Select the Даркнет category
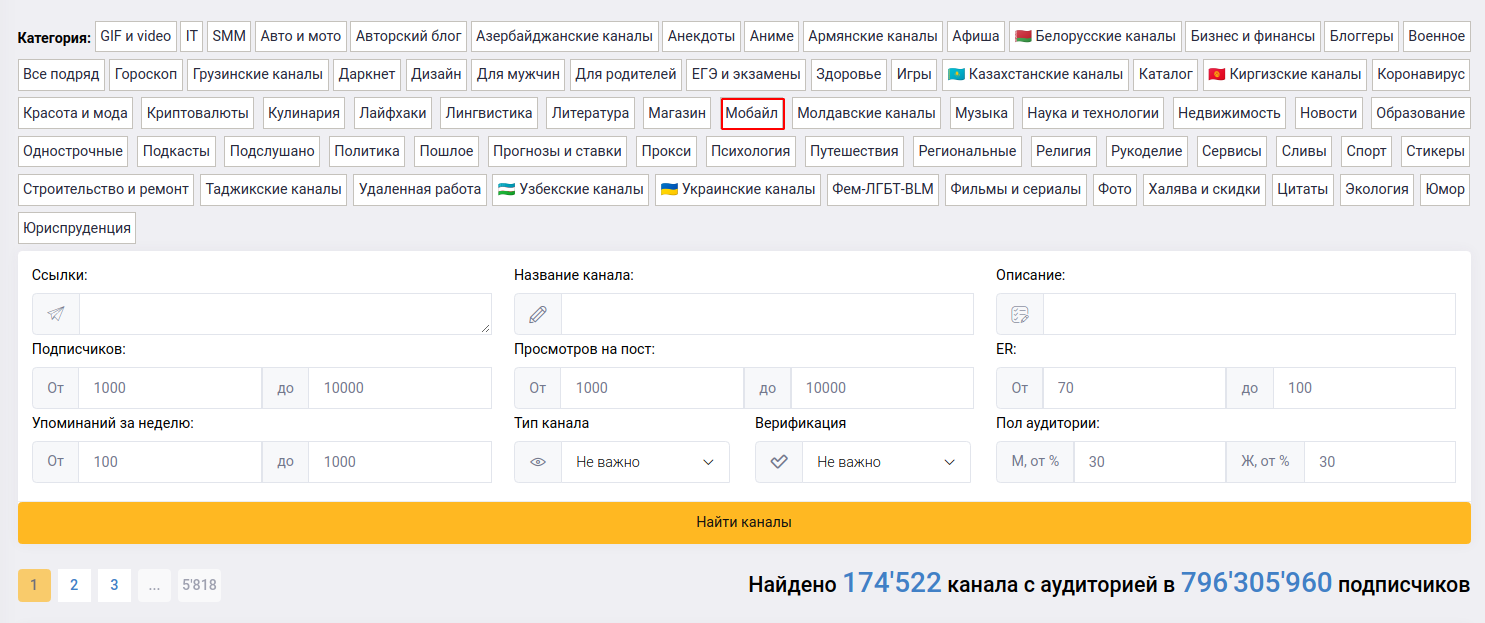Image resolution: width=1485 pixels, height=623 pixels. tap(367, 74)
